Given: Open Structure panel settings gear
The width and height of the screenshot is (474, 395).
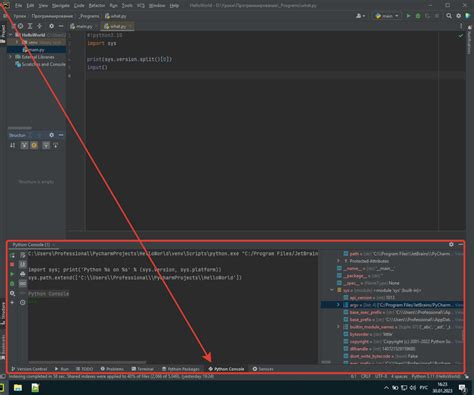Looking at the screenshot, I should pyautogui.click(x=51, y=135).
